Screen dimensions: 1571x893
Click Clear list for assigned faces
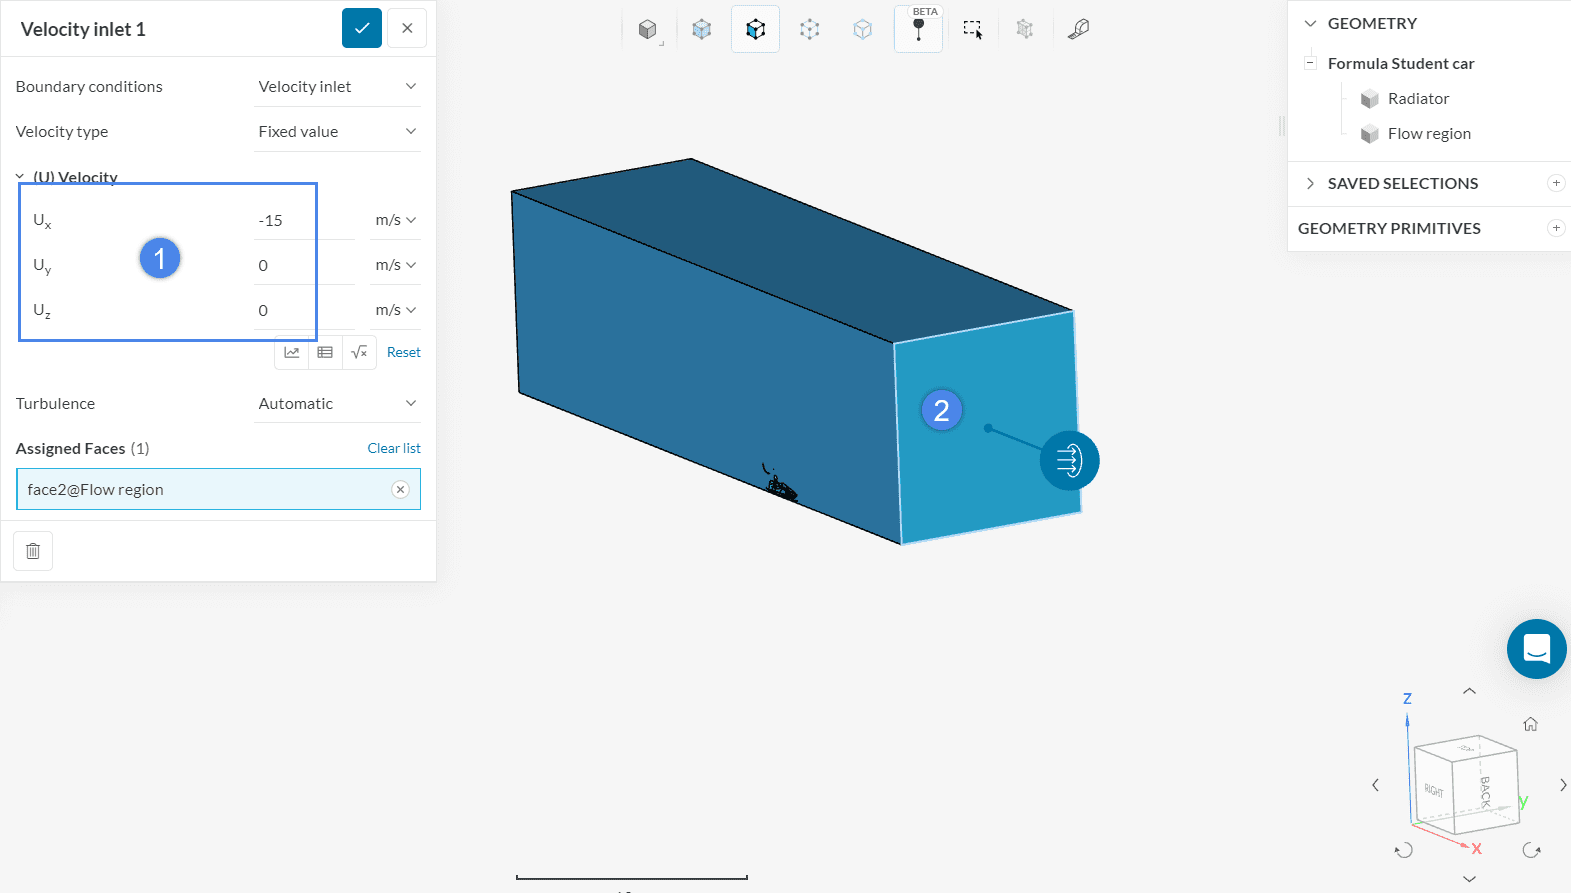tap(393, 448)
